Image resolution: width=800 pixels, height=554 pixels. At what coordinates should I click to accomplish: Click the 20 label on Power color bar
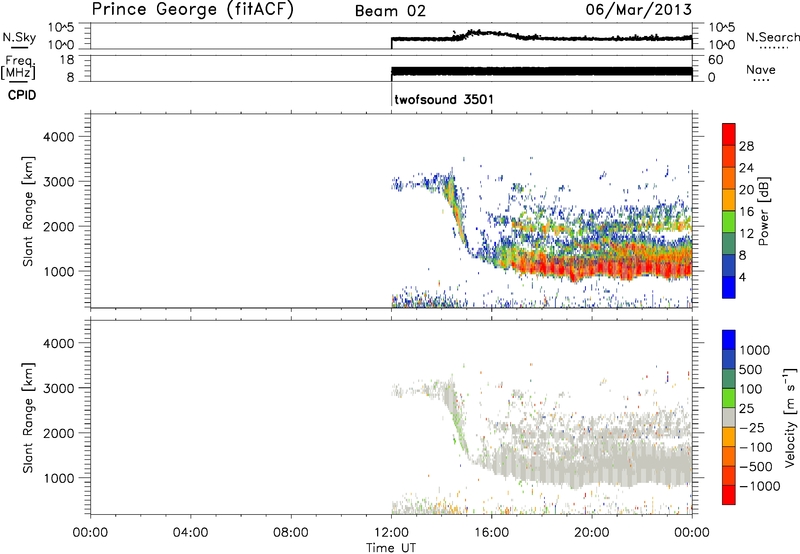tap(746, 190)
